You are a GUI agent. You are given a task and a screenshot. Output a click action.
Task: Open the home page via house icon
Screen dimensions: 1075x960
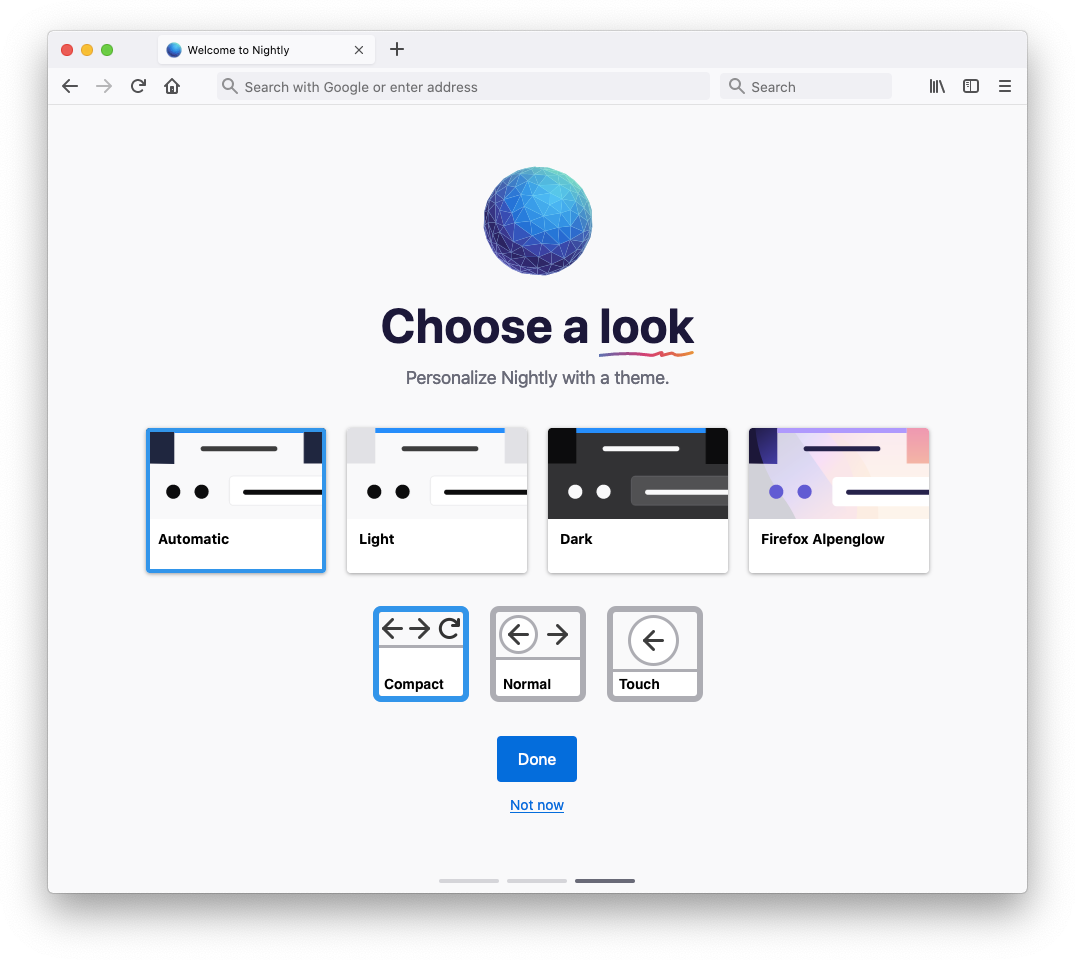[172, 86]
